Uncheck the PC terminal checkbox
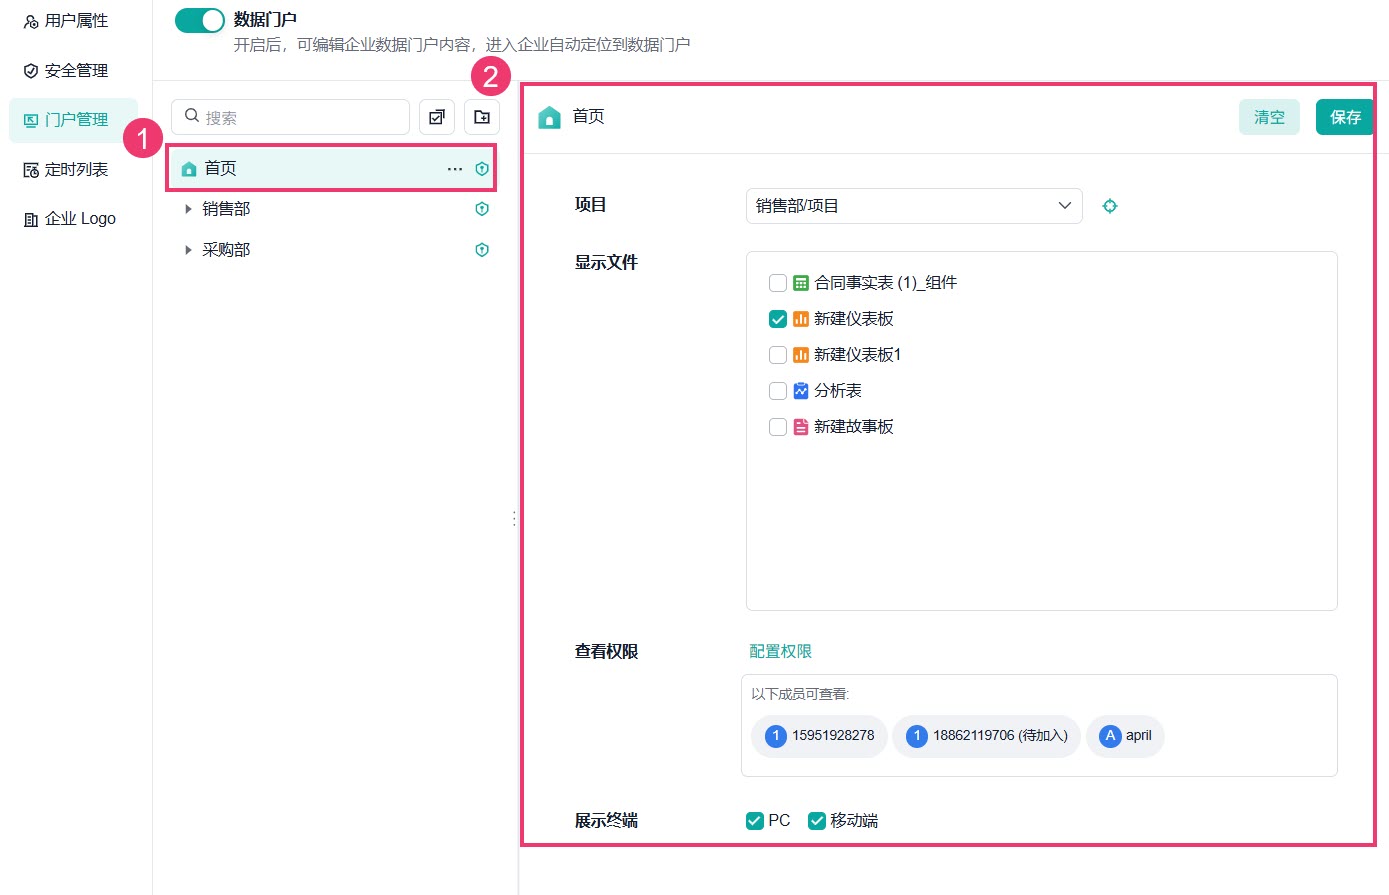 pos(755,821)
